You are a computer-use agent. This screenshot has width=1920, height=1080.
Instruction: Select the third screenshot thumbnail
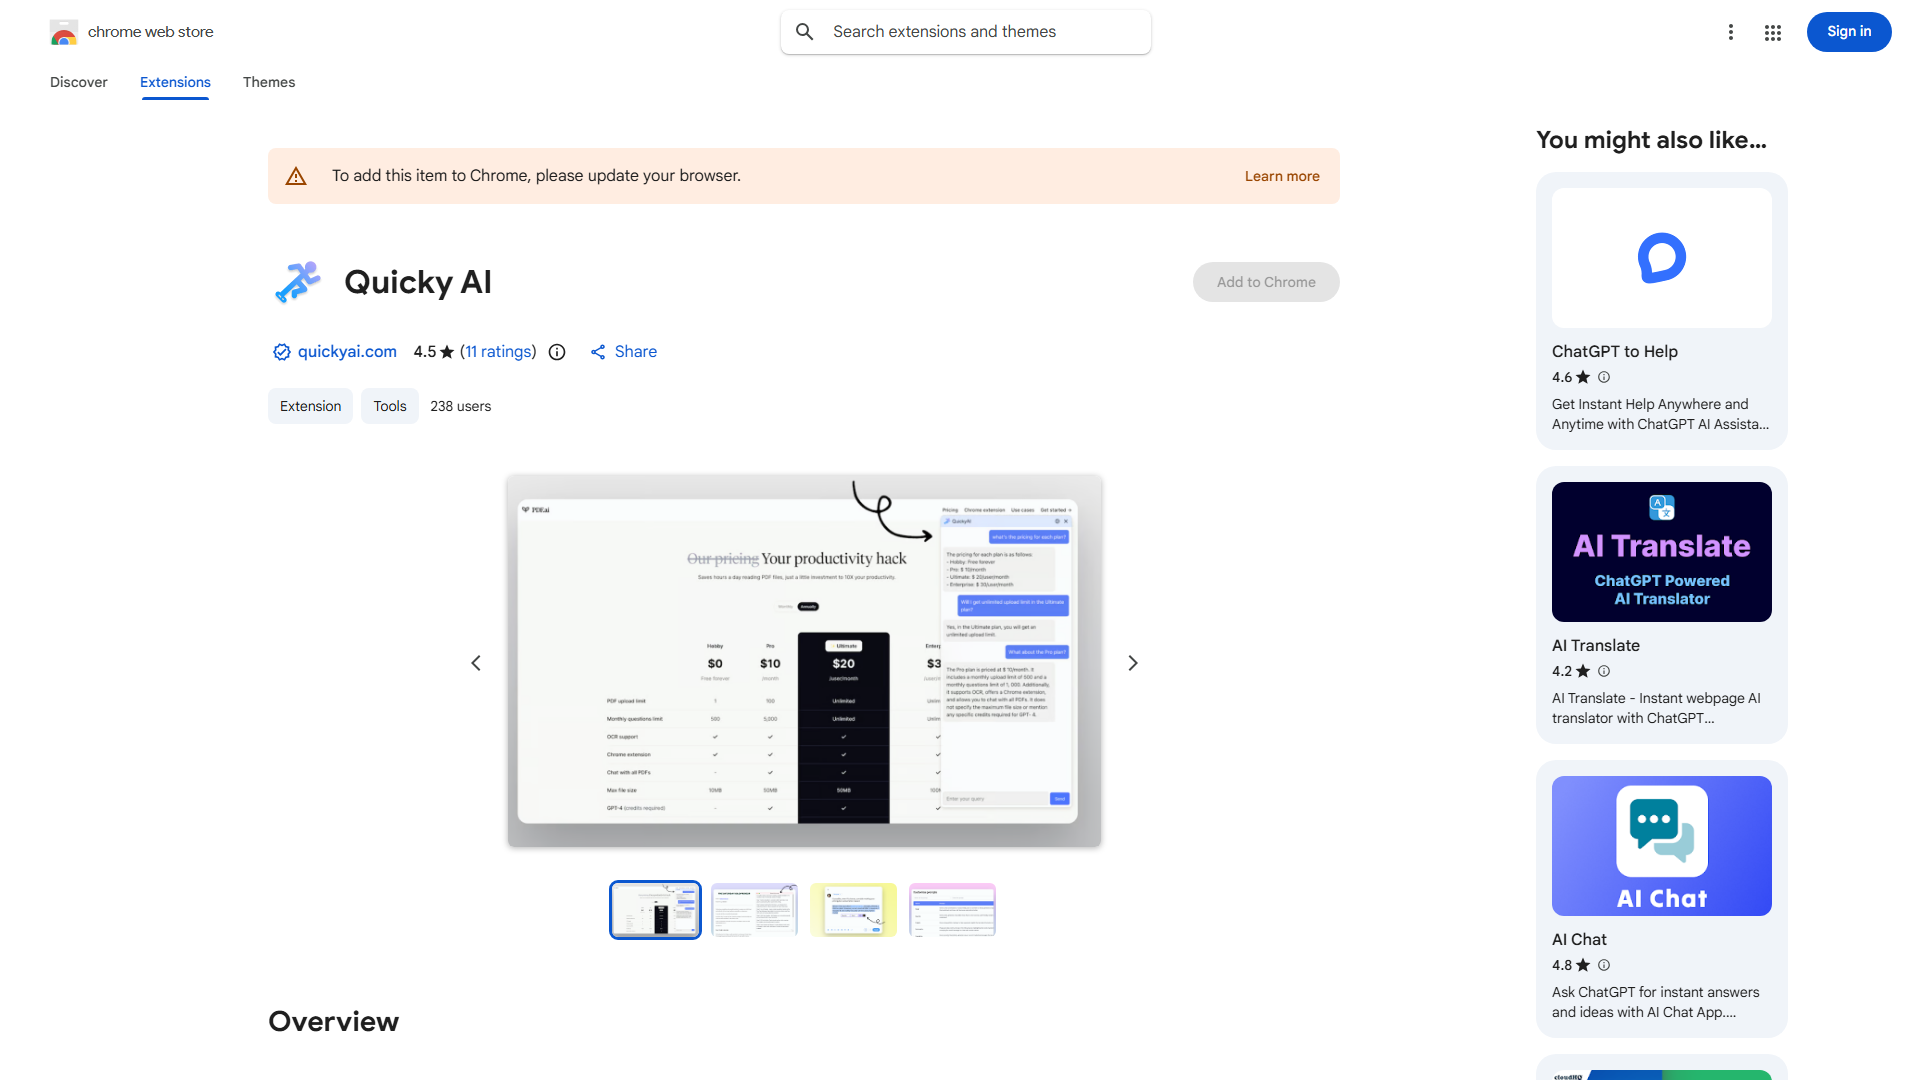pyautogui.click(x=853, y=909)
